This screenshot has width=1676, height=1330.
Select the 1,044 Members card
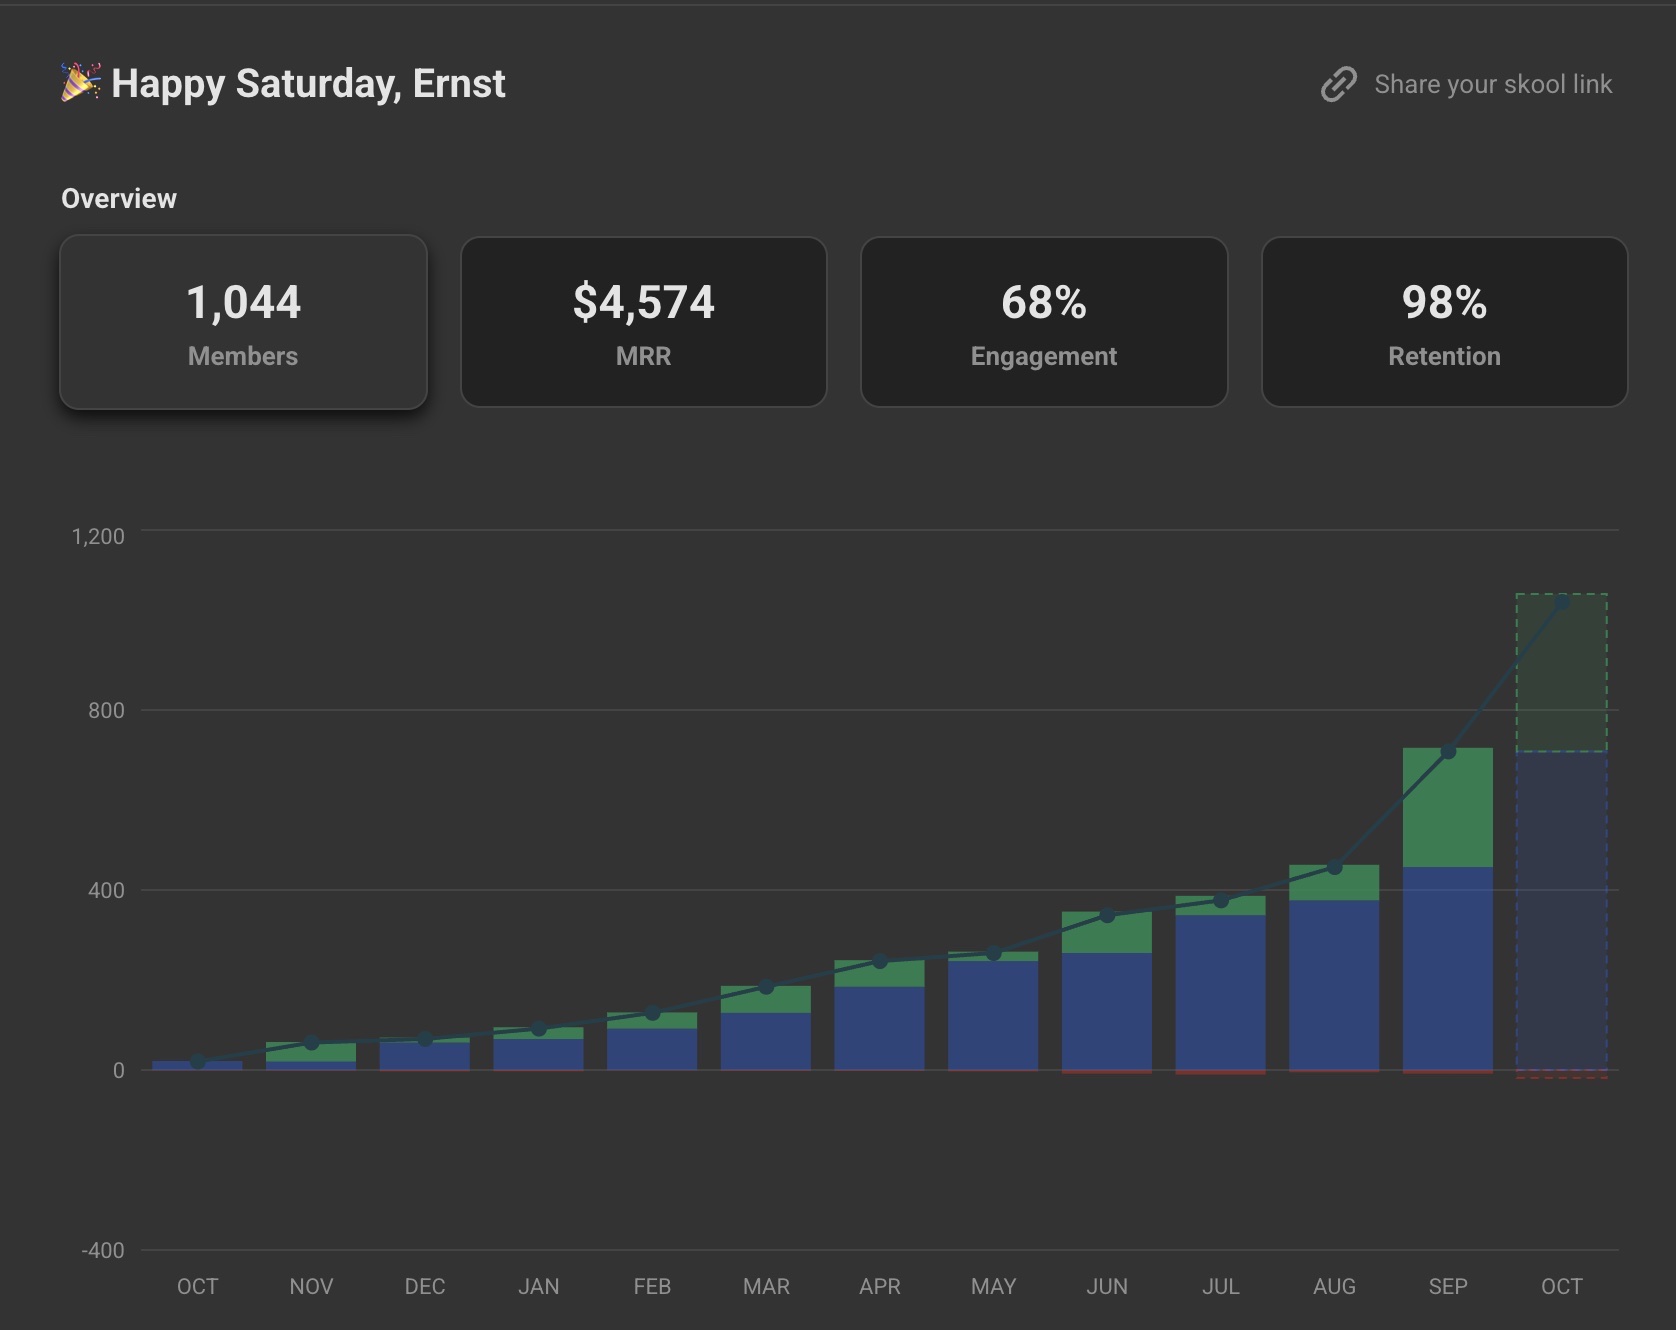243,322
